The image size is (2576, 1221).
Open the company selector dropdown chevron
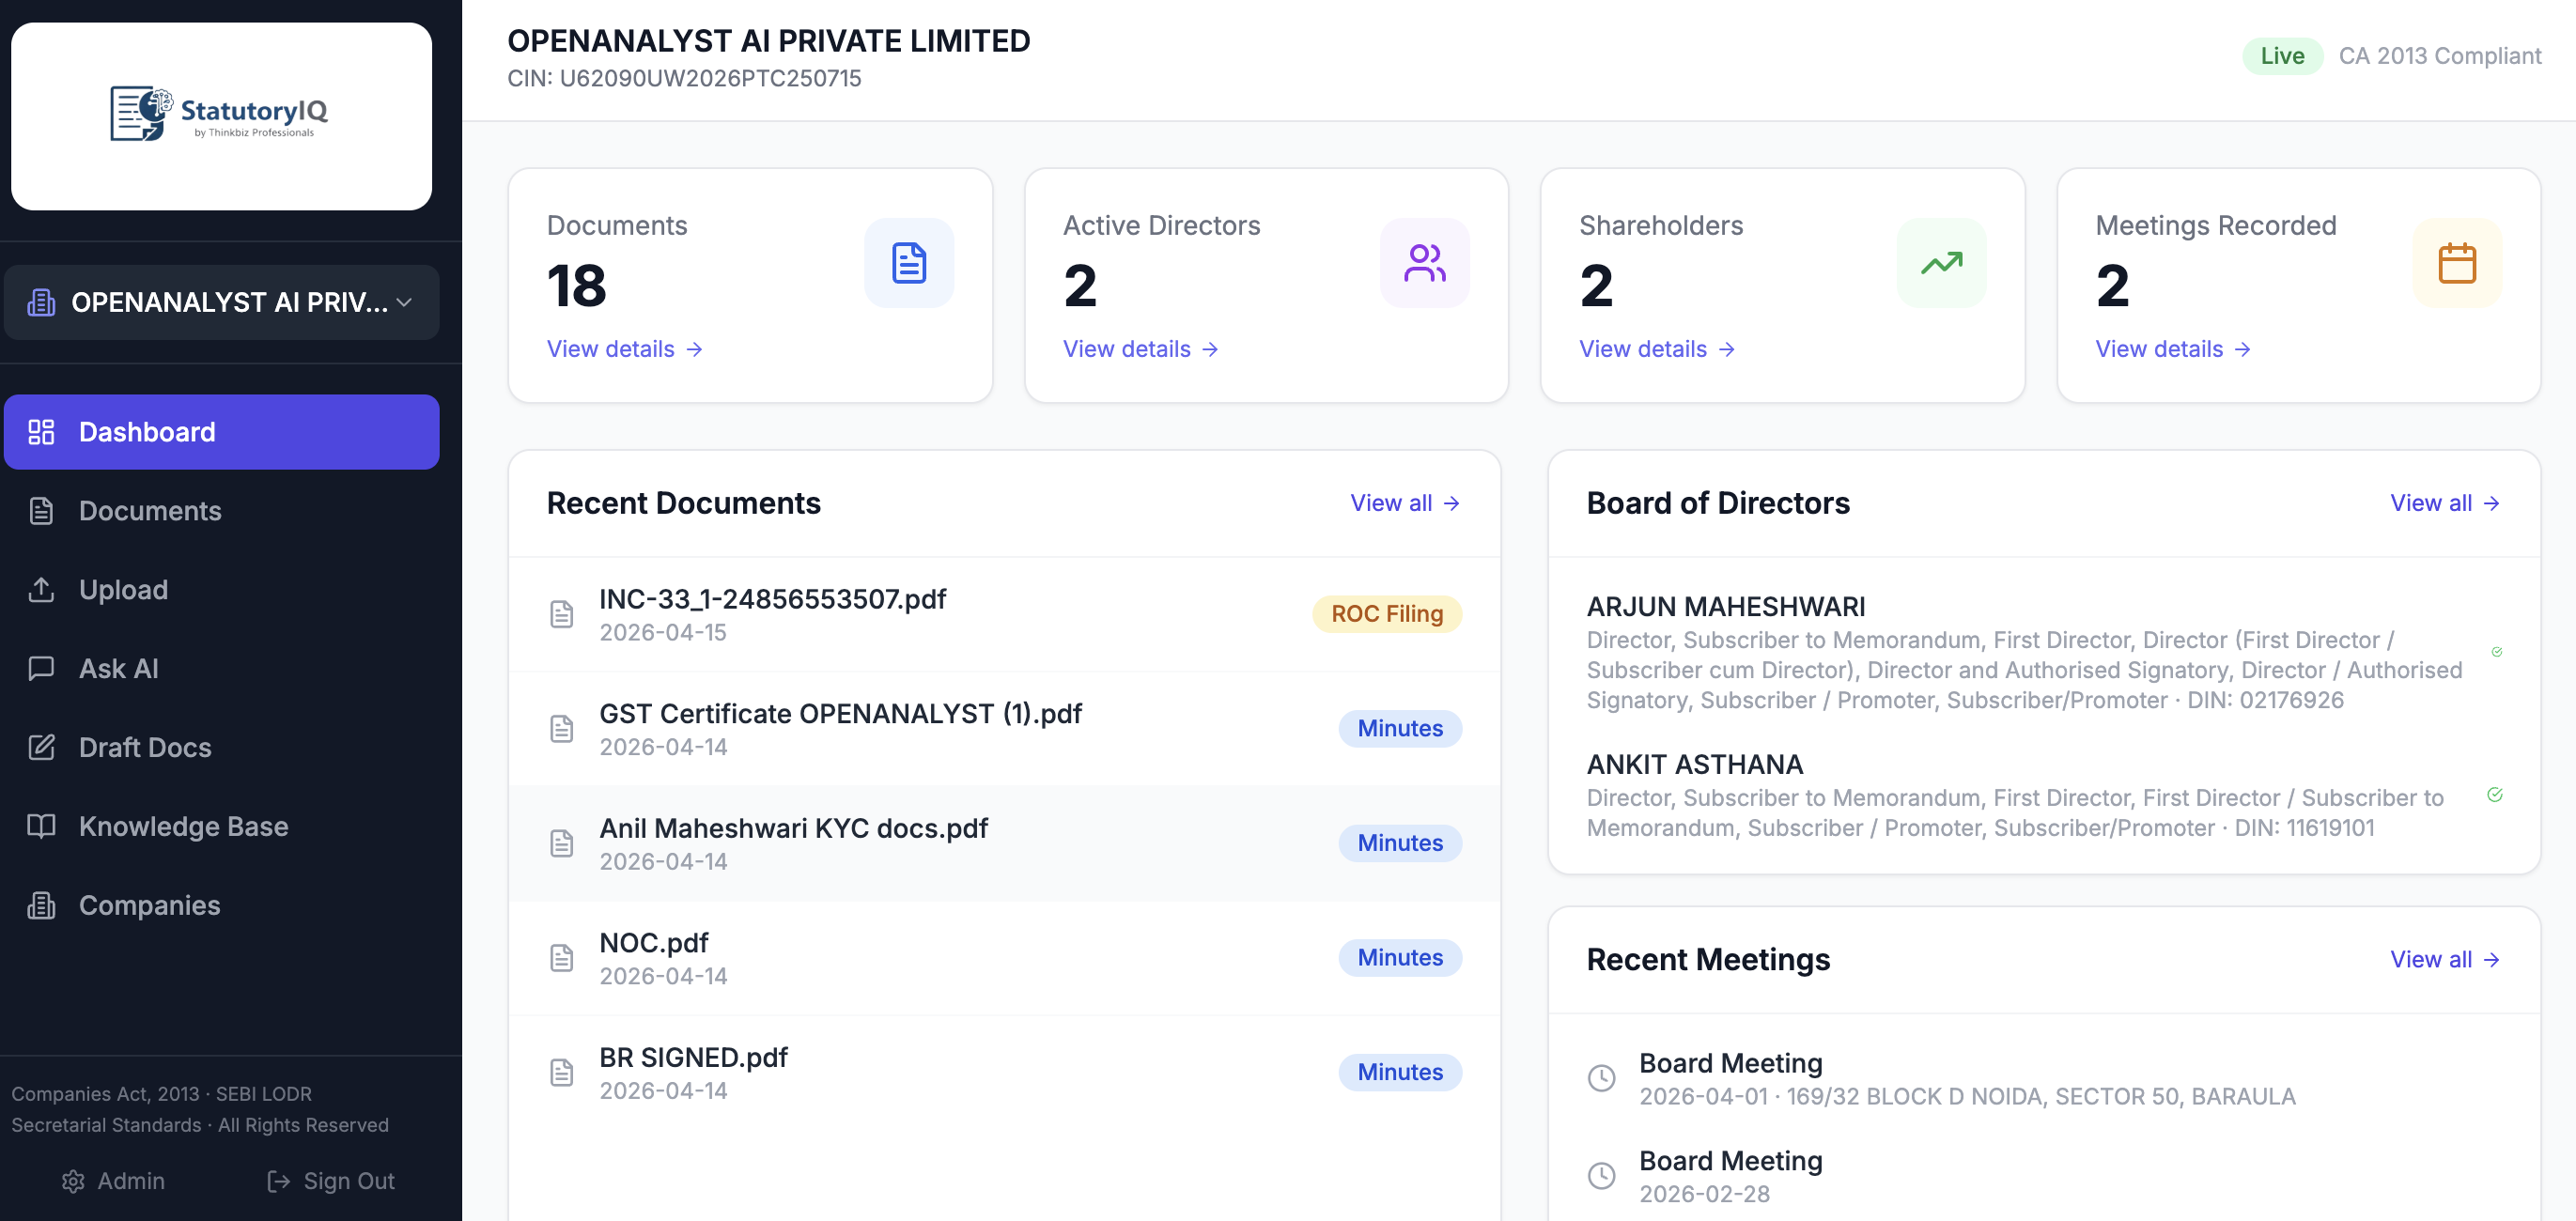point(405,302)
